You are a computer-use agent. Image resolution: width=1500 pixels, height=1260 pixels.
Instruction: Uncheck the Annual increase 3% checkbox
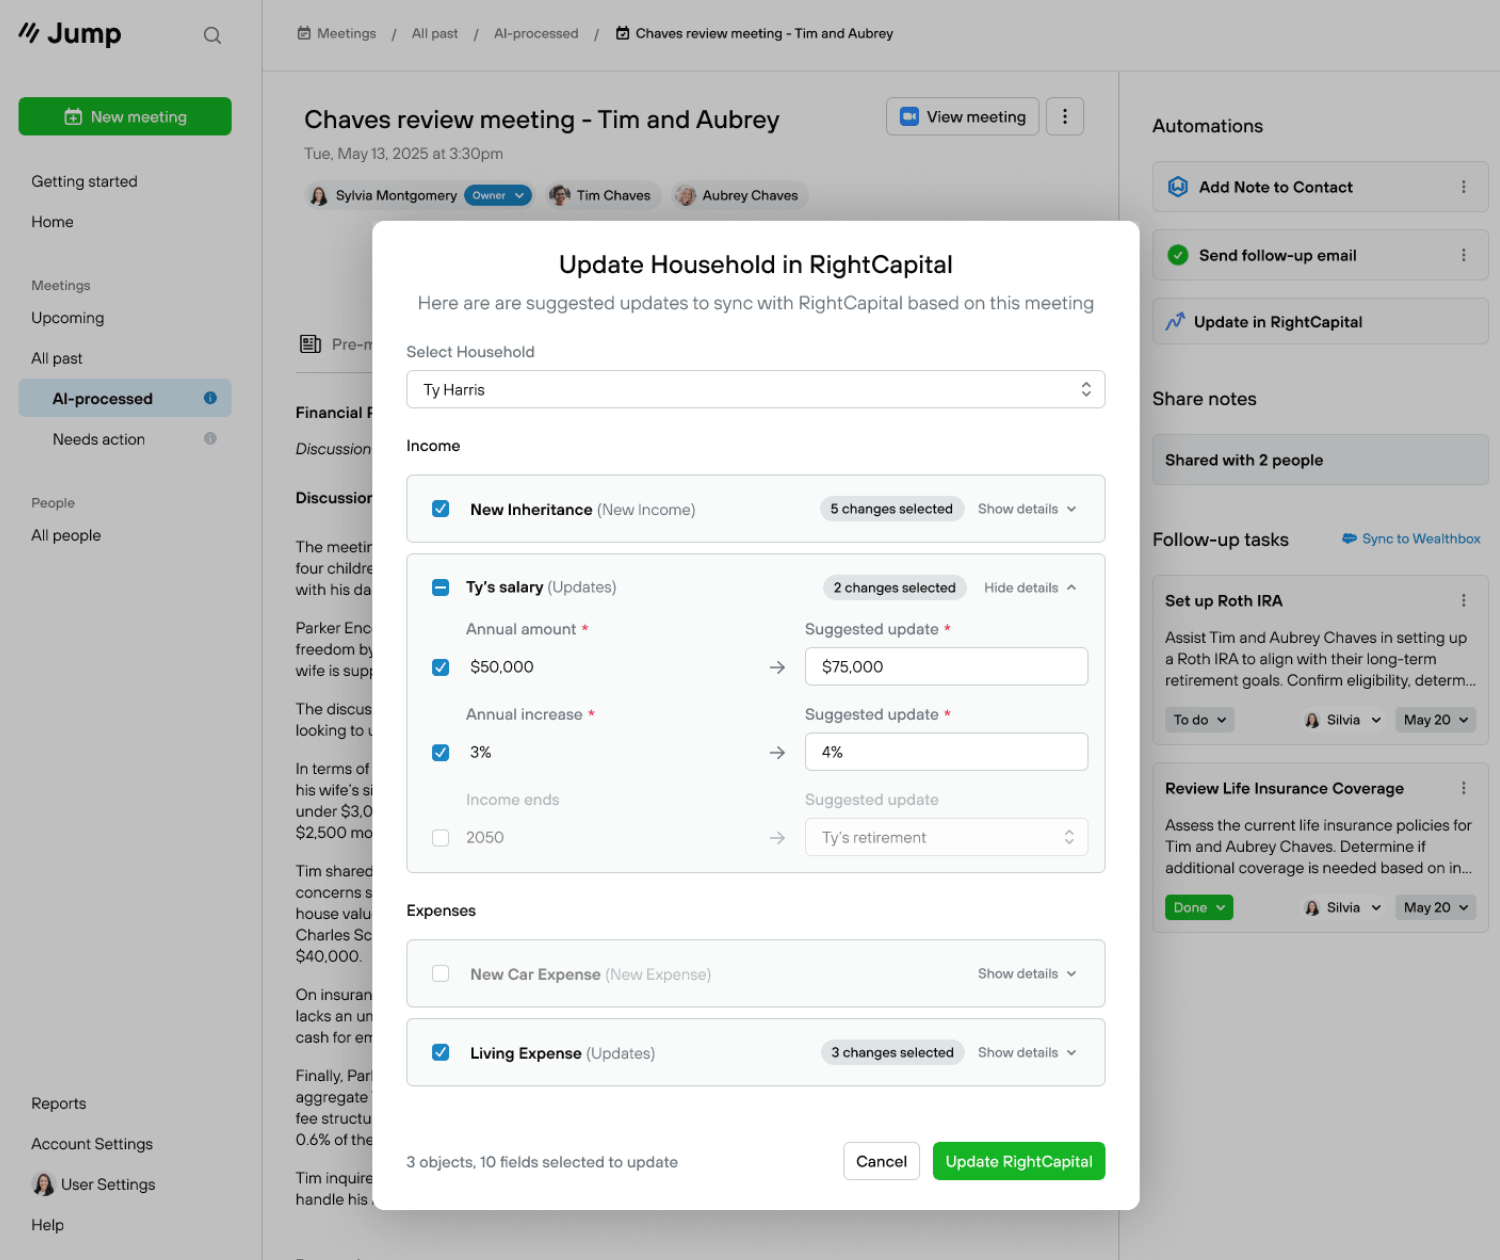[440, 752]
